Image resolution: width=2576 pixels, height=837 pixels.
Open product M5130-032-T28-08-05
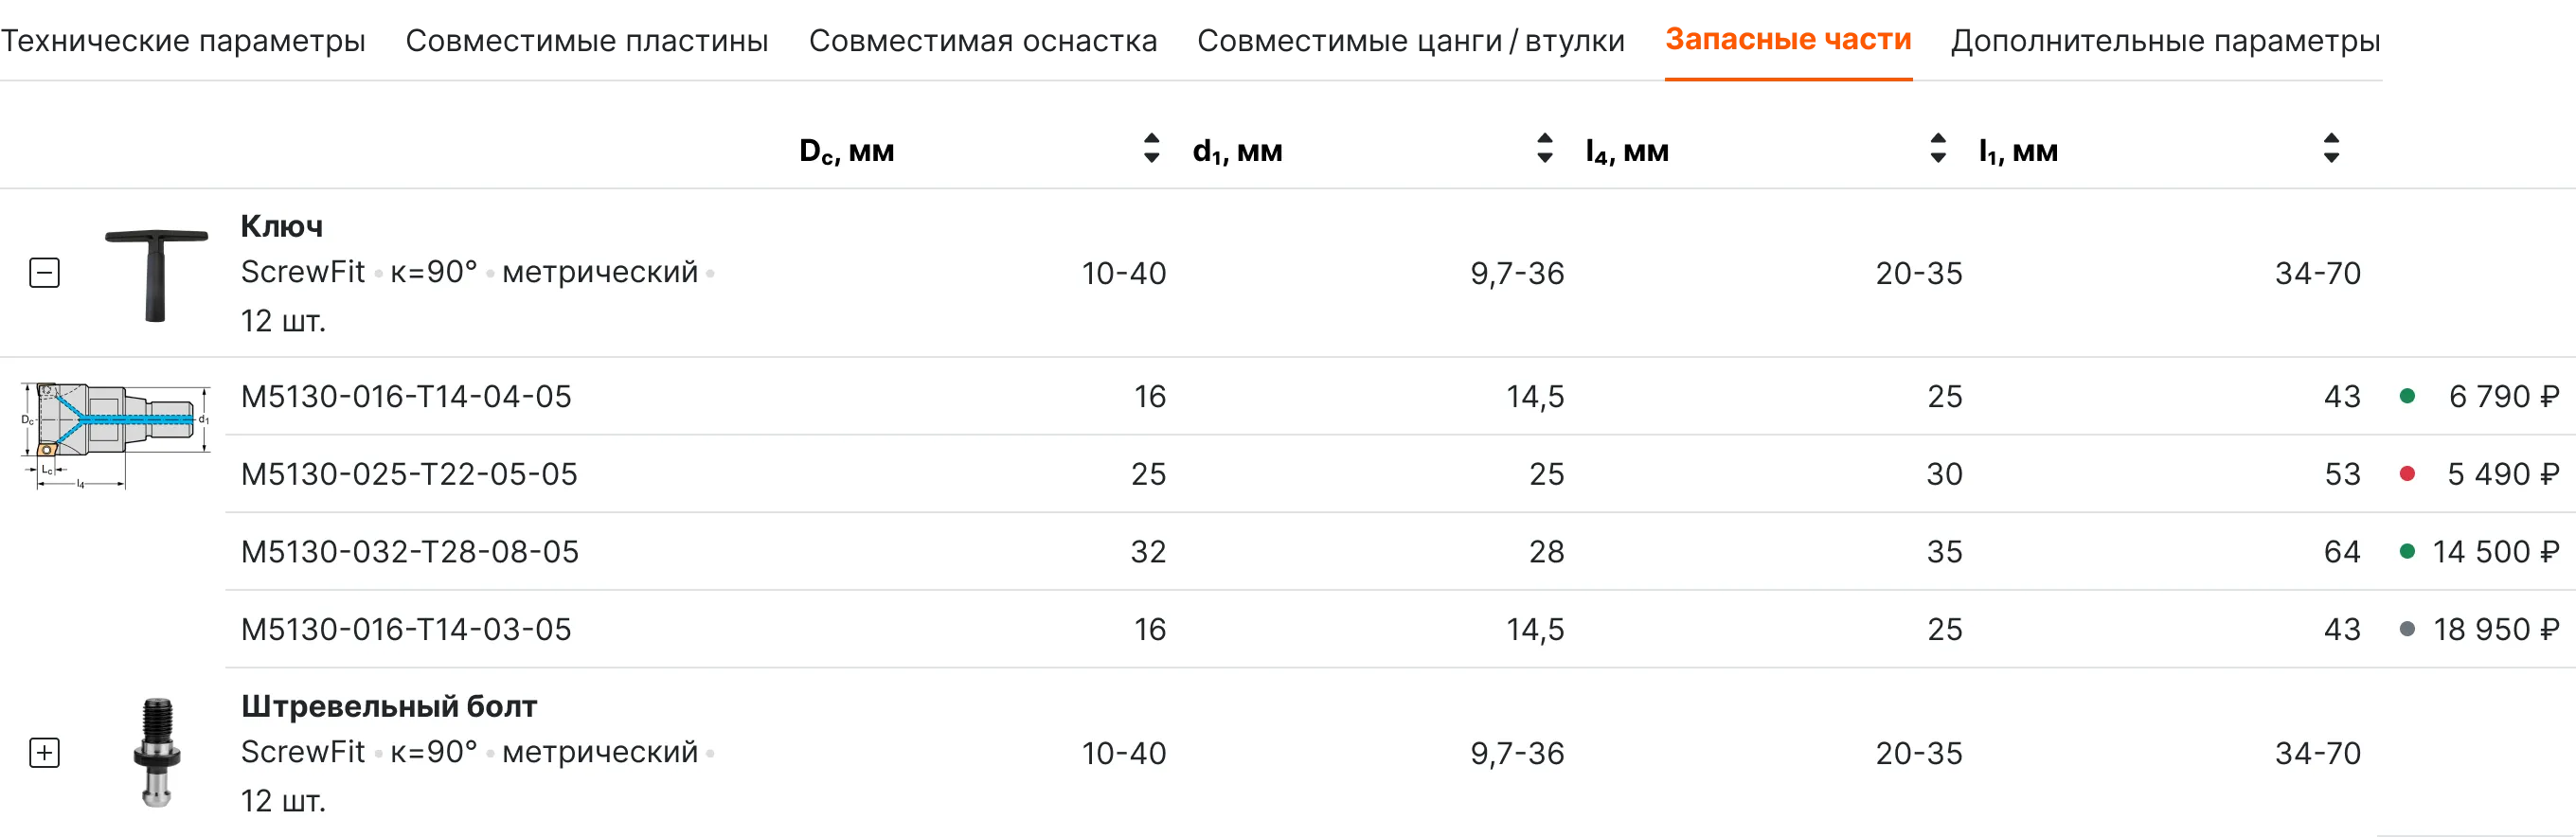point(410,552)
